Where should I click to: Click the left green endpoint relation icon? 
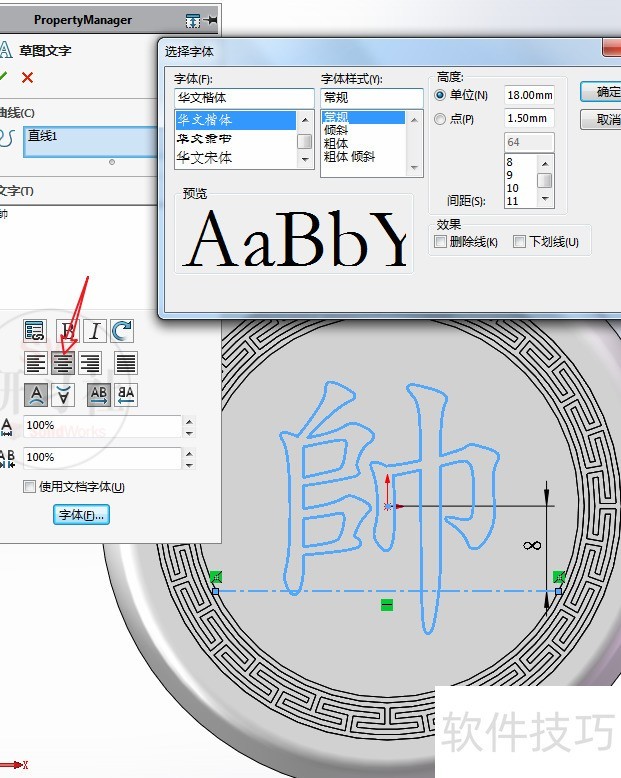click(x=216, y=577)
